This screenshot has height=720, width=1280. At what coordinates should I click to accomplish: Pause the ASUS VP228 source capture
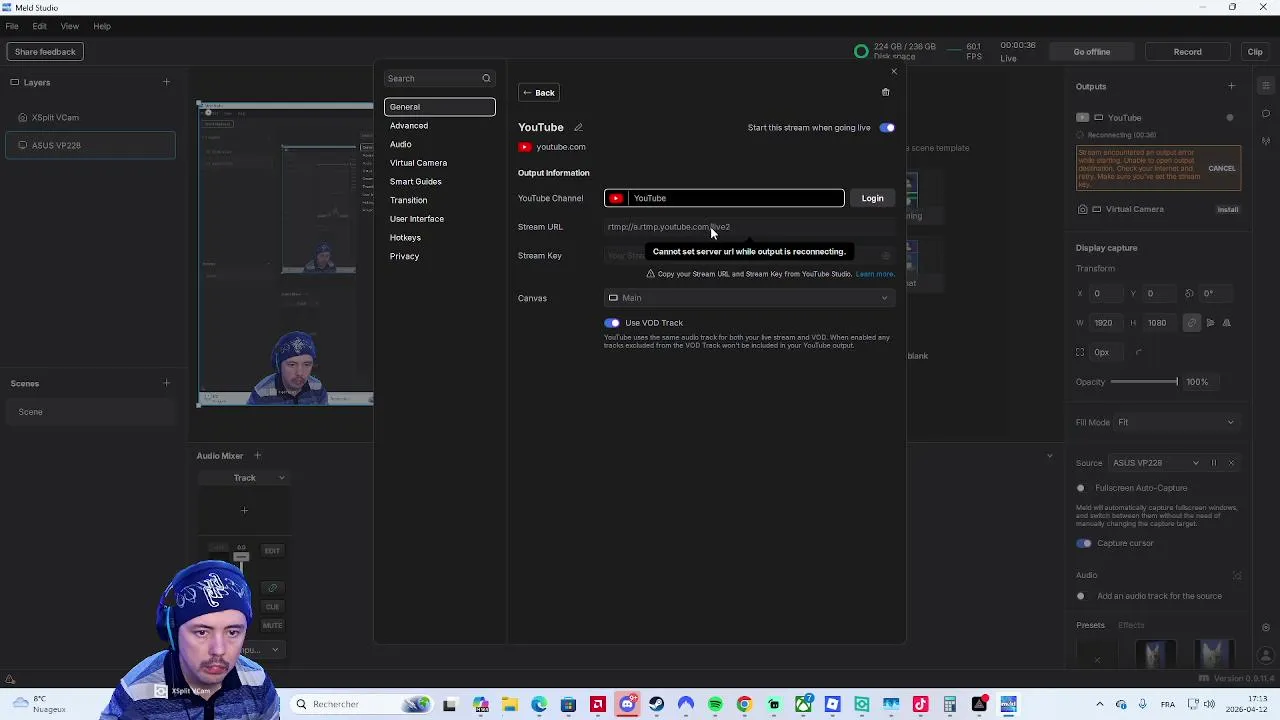click(1214, 463)
